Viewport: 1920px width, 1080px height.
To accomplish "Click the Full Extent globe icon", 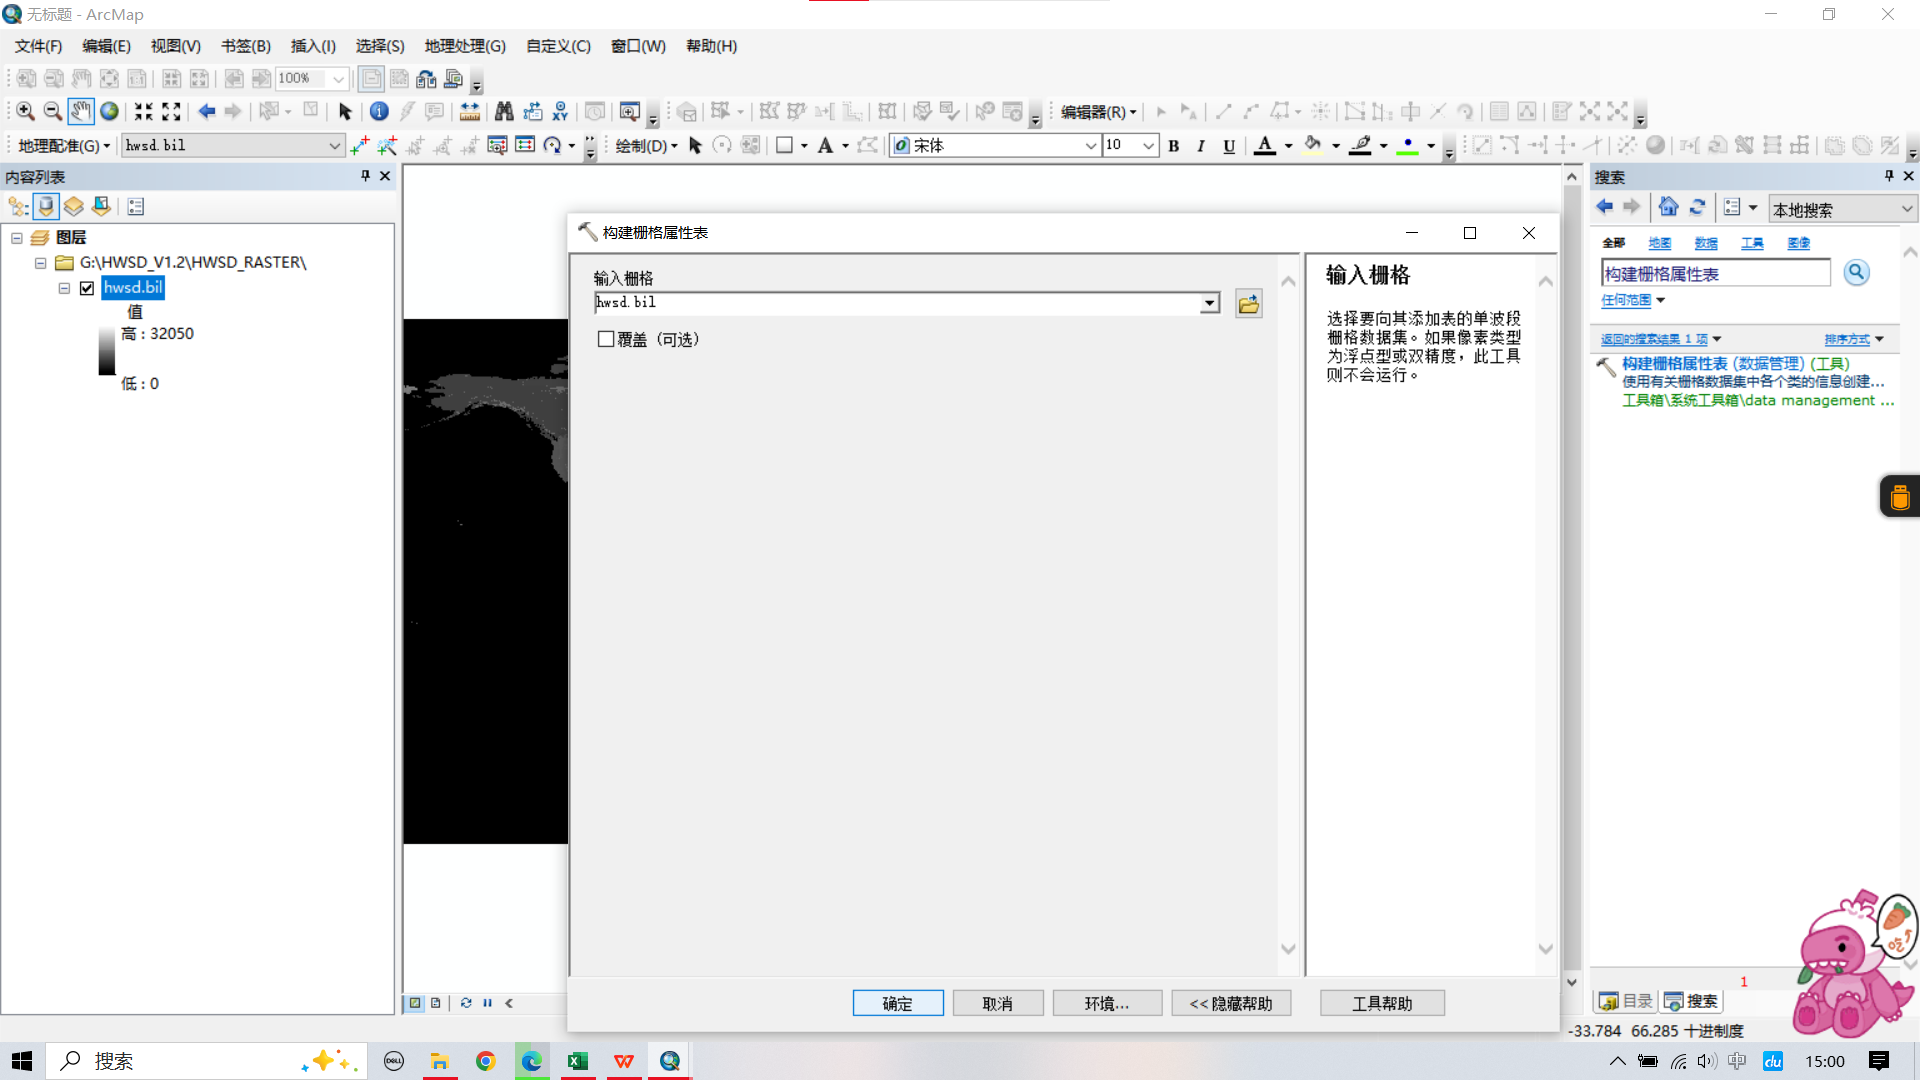I will point(109,112).
